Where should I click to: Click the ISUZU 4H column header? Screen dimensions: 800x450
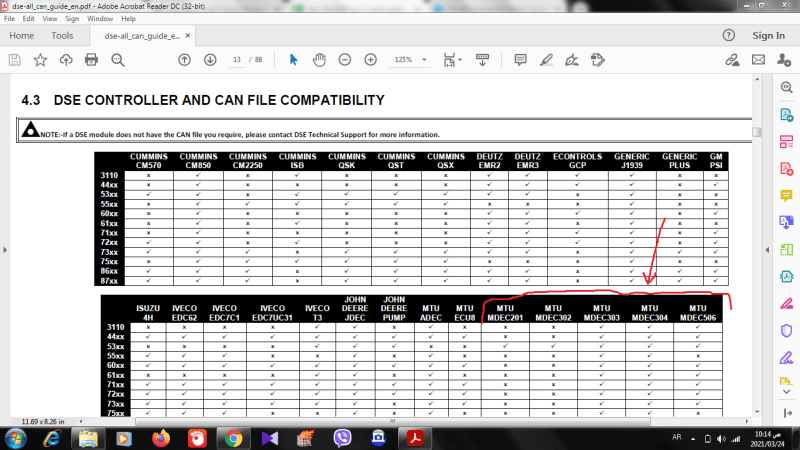[148, 313]
